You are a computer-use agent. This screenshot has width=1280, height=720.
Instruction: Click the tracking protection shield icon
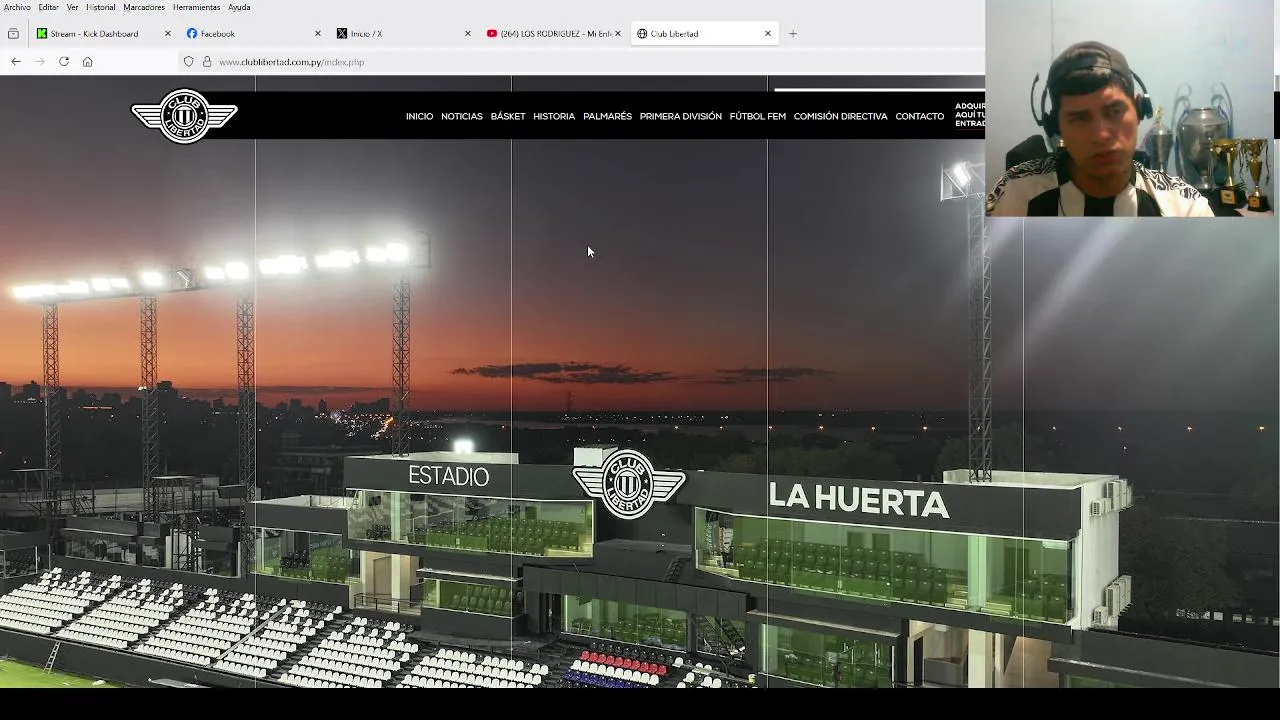click(x=188, y=62)
